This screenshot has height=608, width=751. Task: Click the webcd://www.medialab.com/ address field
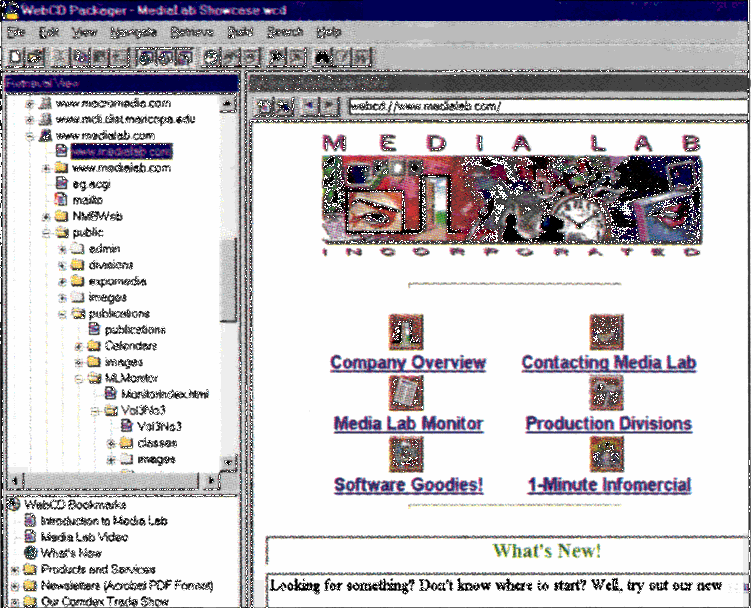[548, 106]
